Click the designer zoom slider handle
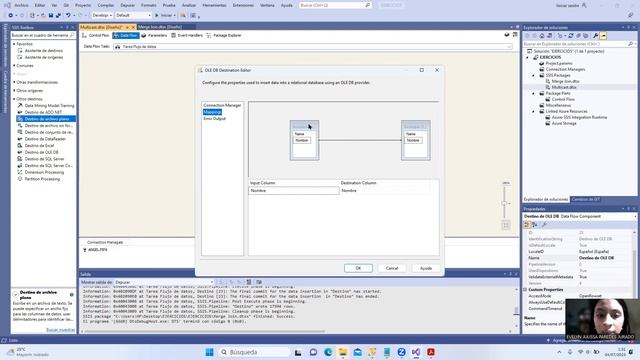Screen dimensions: 640x360 [x=504, y=203]
